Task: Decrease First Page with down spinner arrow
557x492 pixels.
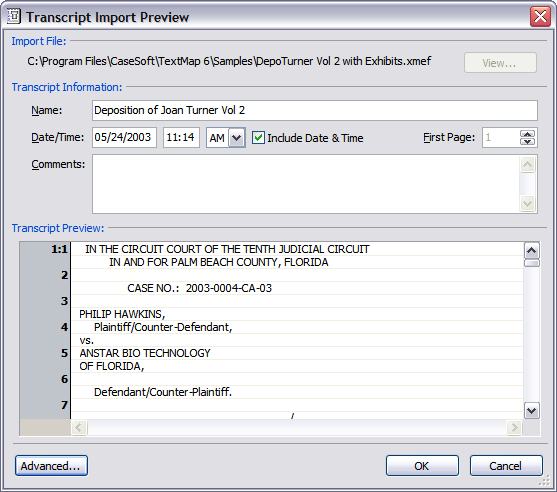Action: tap(528, 141)
